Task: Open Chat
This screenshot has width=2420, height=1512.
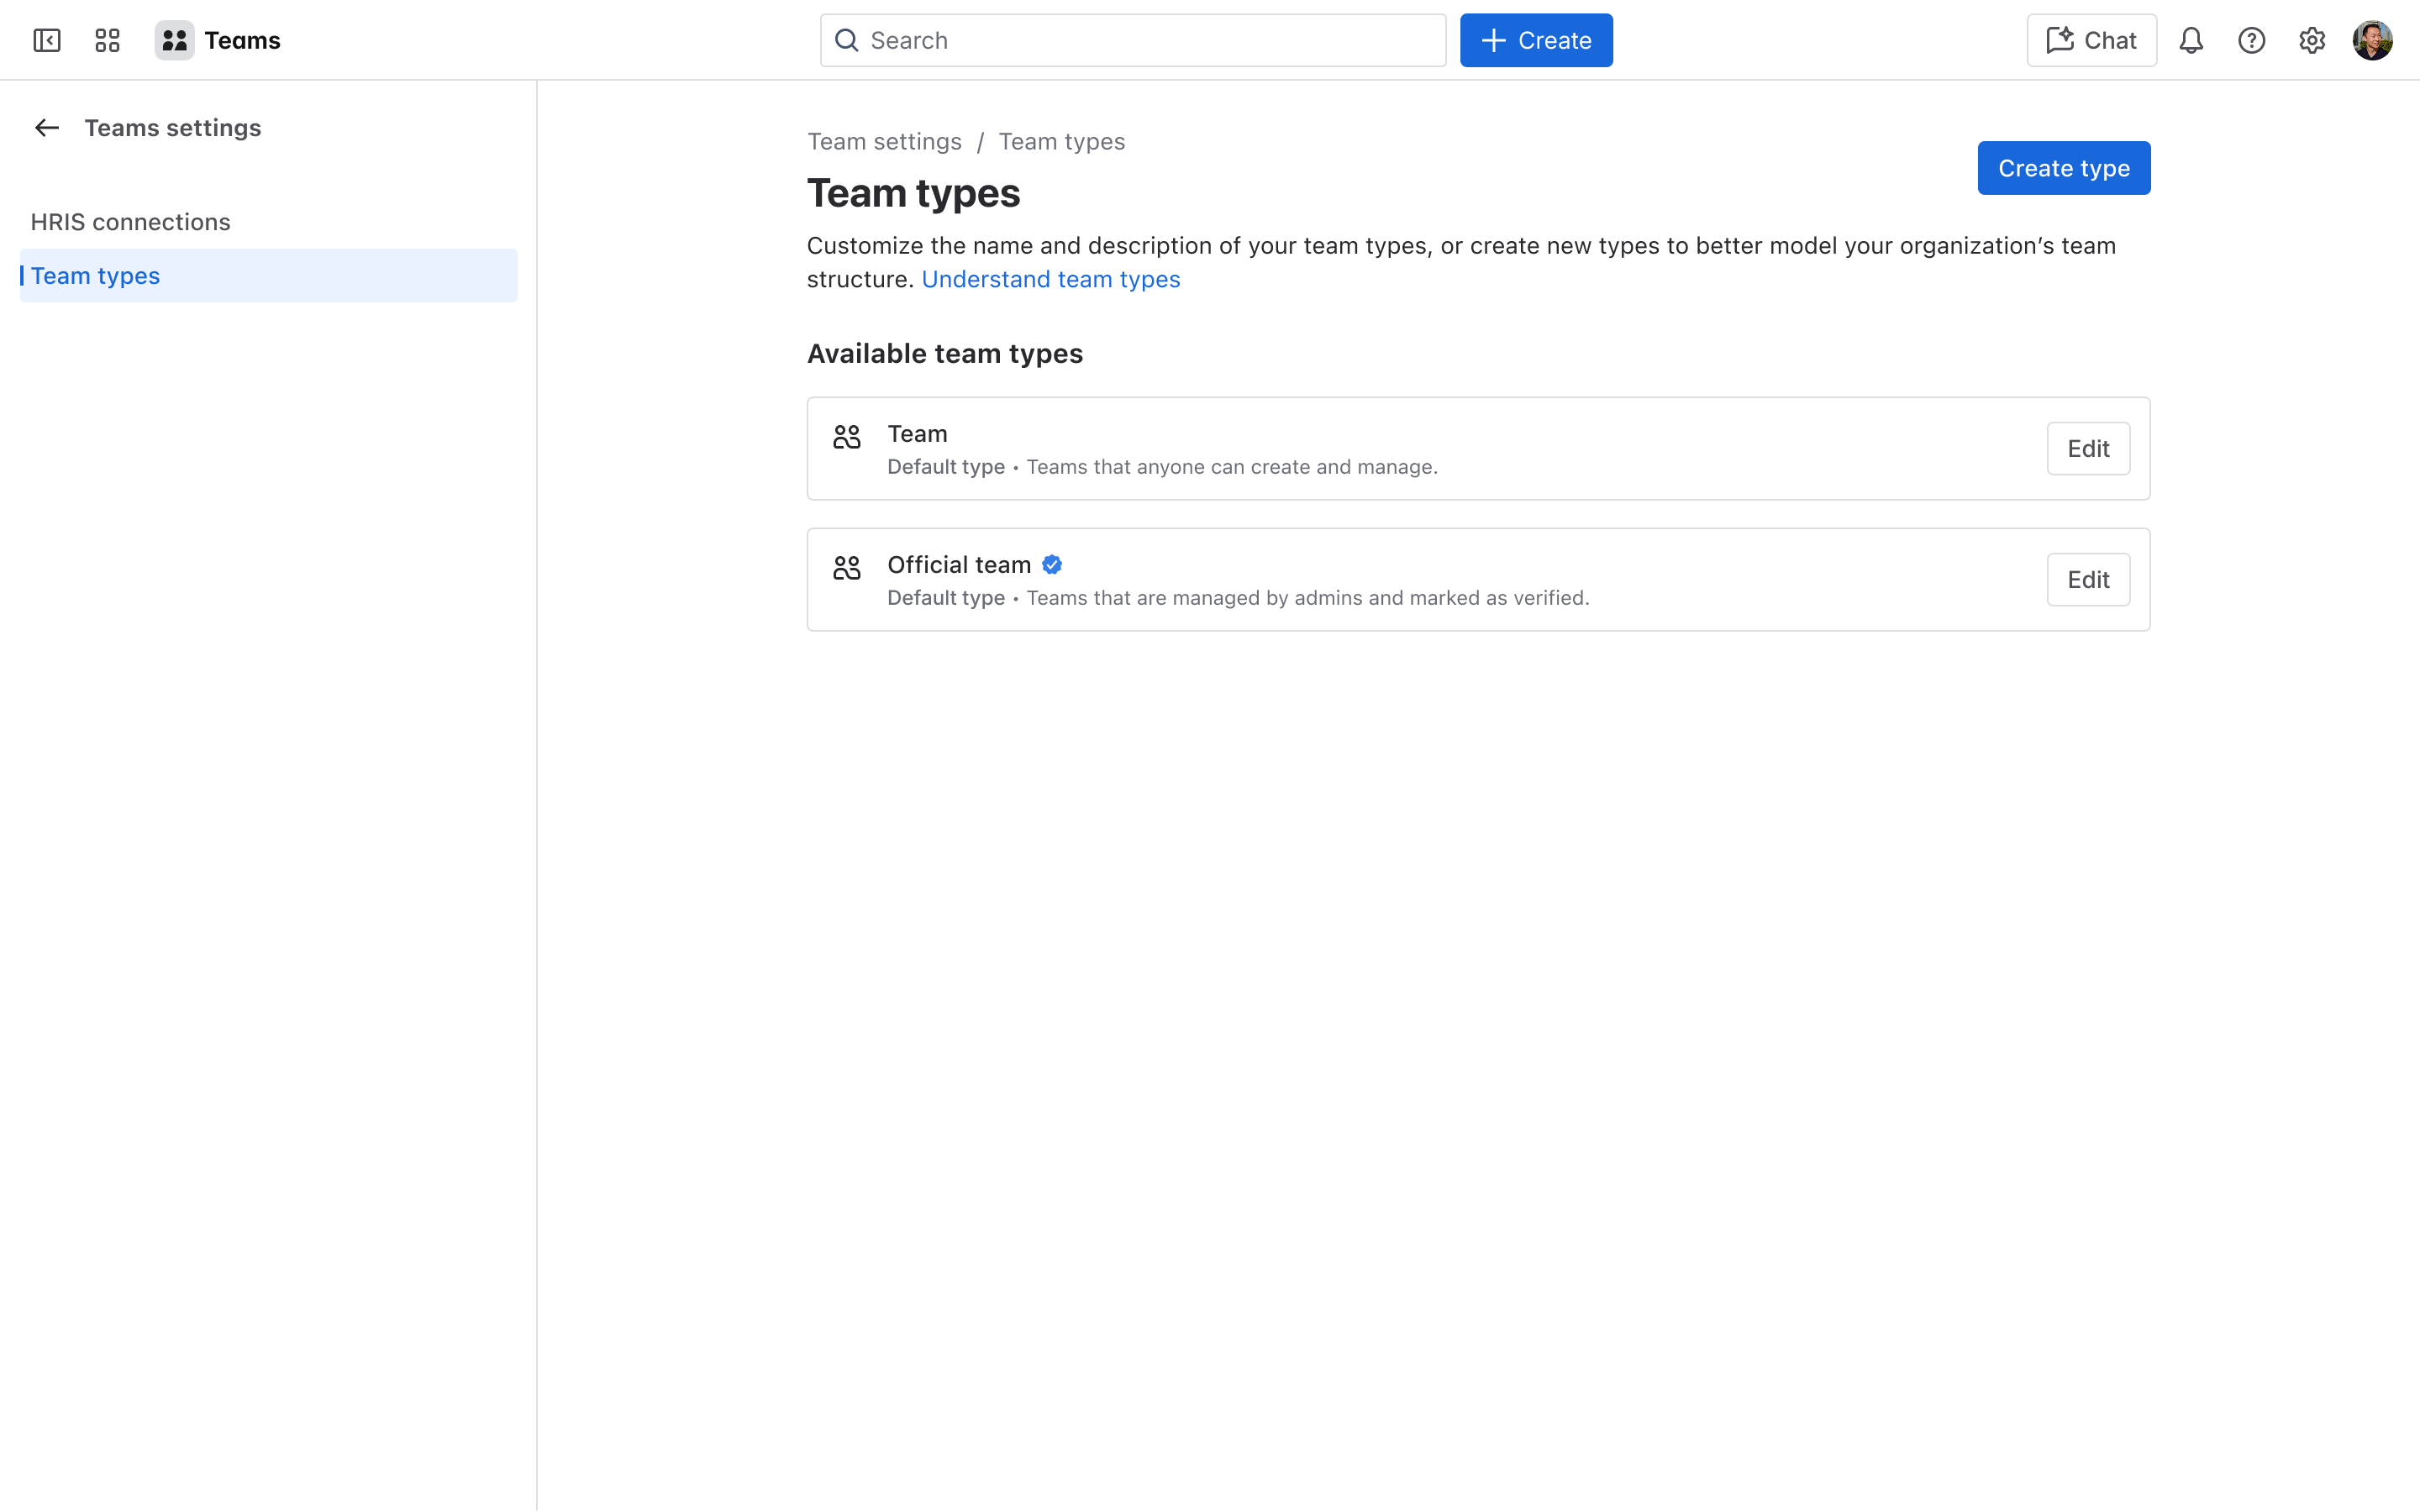Action: (2091, 40)
